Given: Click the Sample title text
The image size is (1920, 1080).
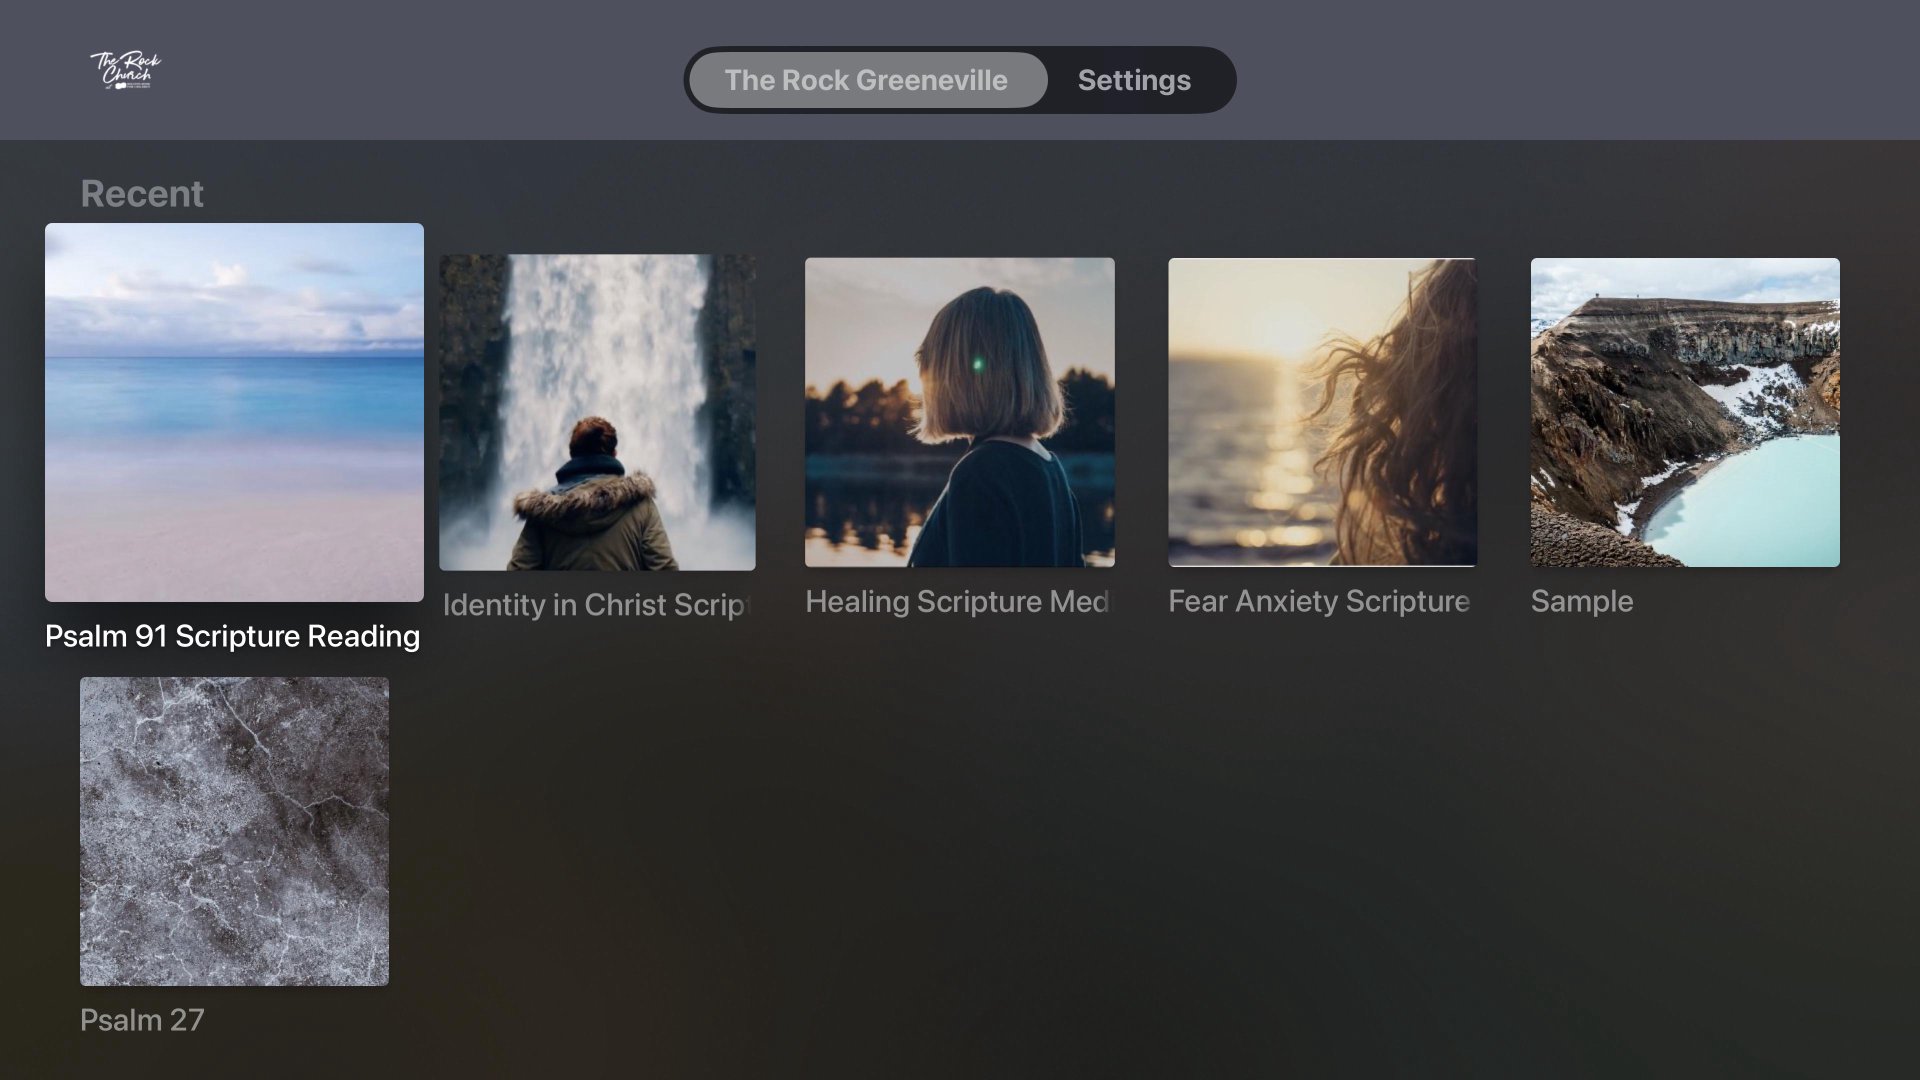Looking at the screenshot, I should click(x=1581, y=601).
